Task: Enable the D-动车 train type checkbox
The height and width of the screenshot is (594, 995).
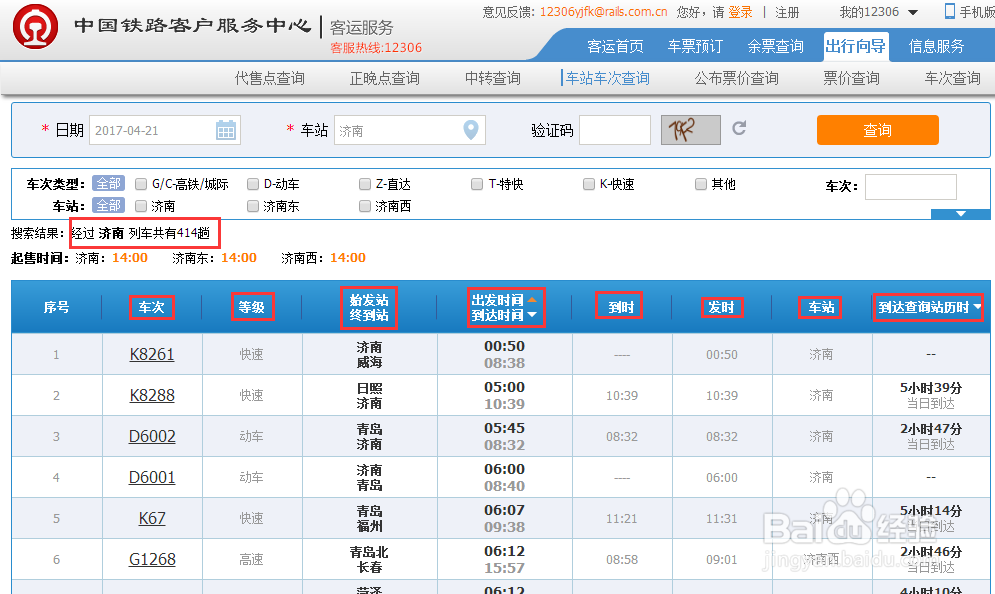Action: [x=253, y=184]
